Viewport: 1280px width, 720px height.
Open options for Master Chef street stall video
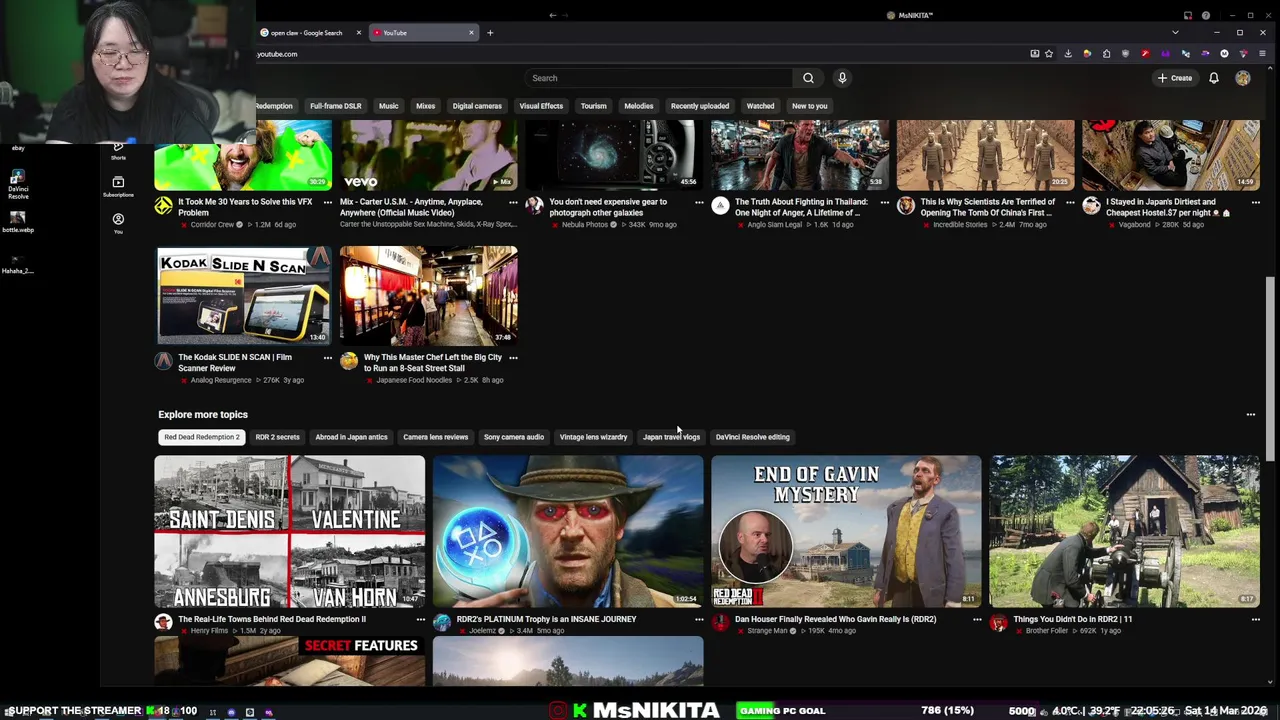tap(513, 357)
